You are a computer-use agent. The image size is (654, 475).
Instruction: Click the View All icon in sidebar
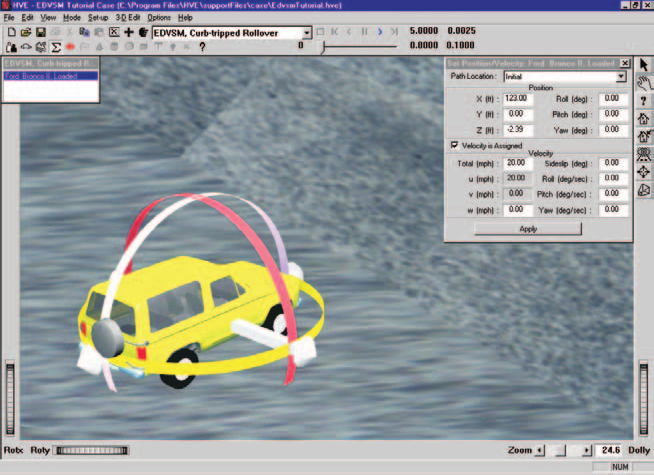tap(644, 154)
